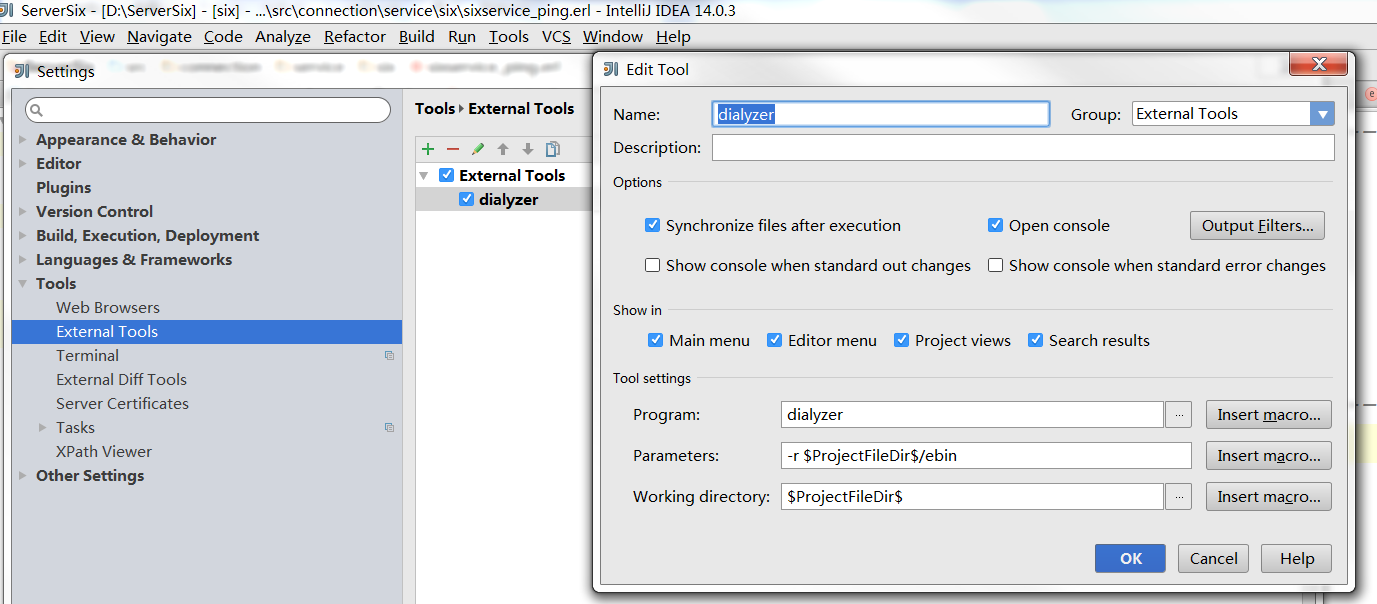Select Server Certificates item
Image resolution: width=1377 pixels, height=604 pixels.
coord(122,404)
